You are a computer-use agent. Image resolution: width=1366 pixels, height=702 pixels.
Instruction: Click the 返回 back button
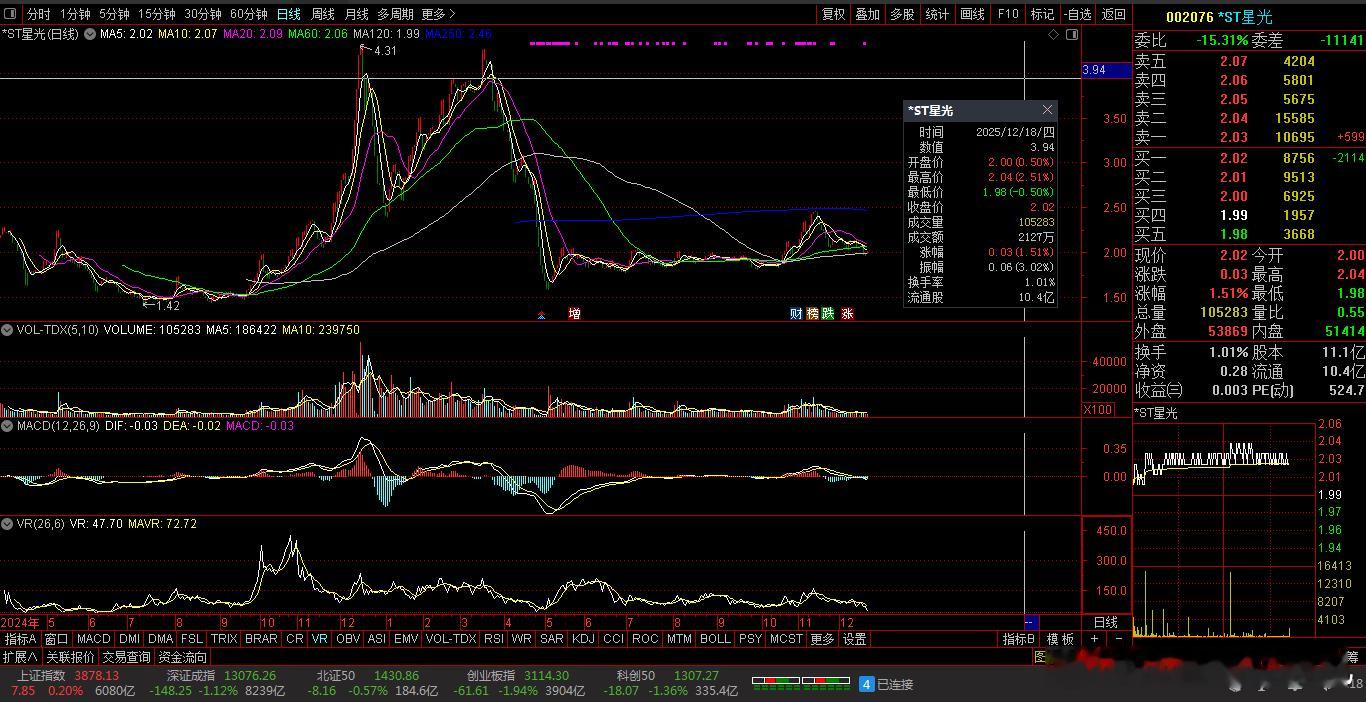1113,14
